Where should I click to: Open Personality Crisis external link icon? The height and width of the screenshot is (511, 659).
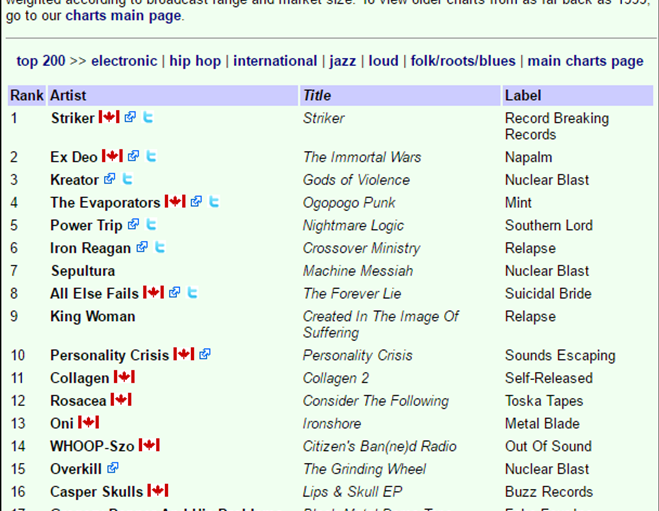(x=205, y=355)
